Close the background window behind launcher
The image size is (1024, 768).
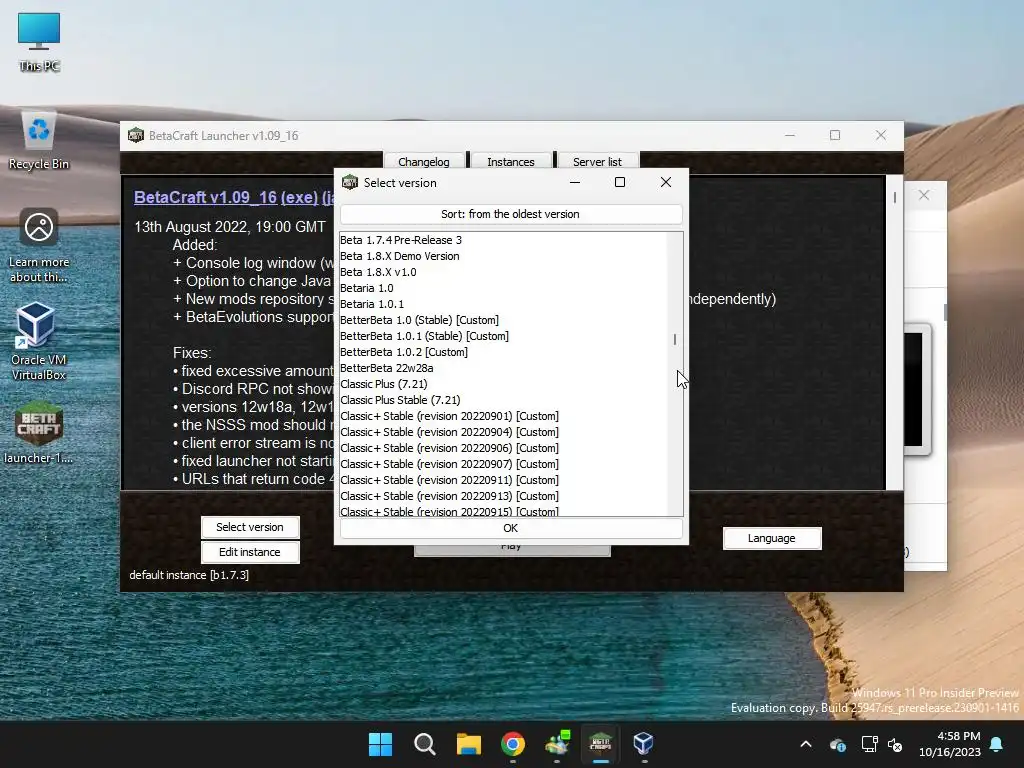pyautogui.click(x=923, y=195)
